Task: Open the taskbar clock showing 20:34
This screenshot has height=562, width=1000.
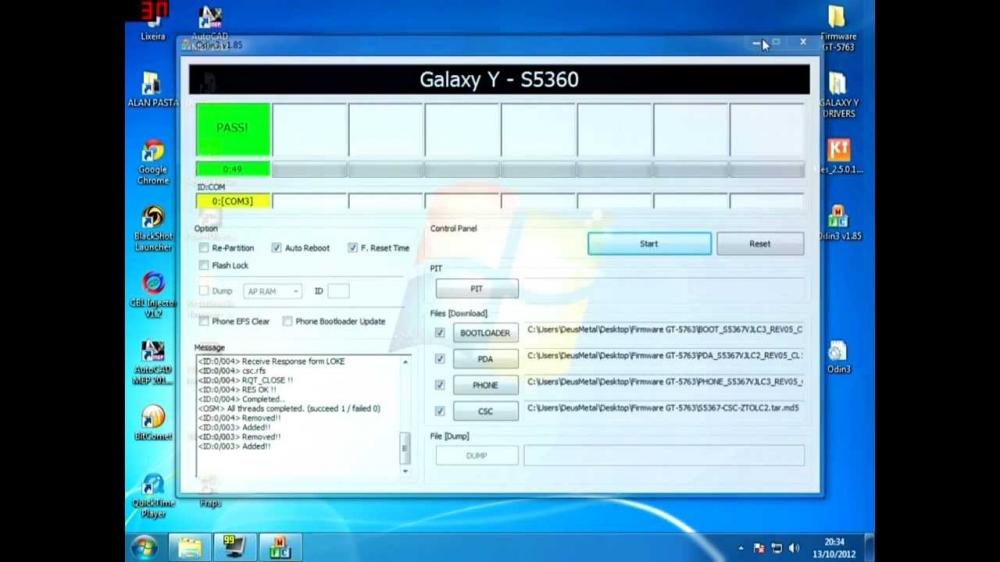Action: click(x=834, y=548)
